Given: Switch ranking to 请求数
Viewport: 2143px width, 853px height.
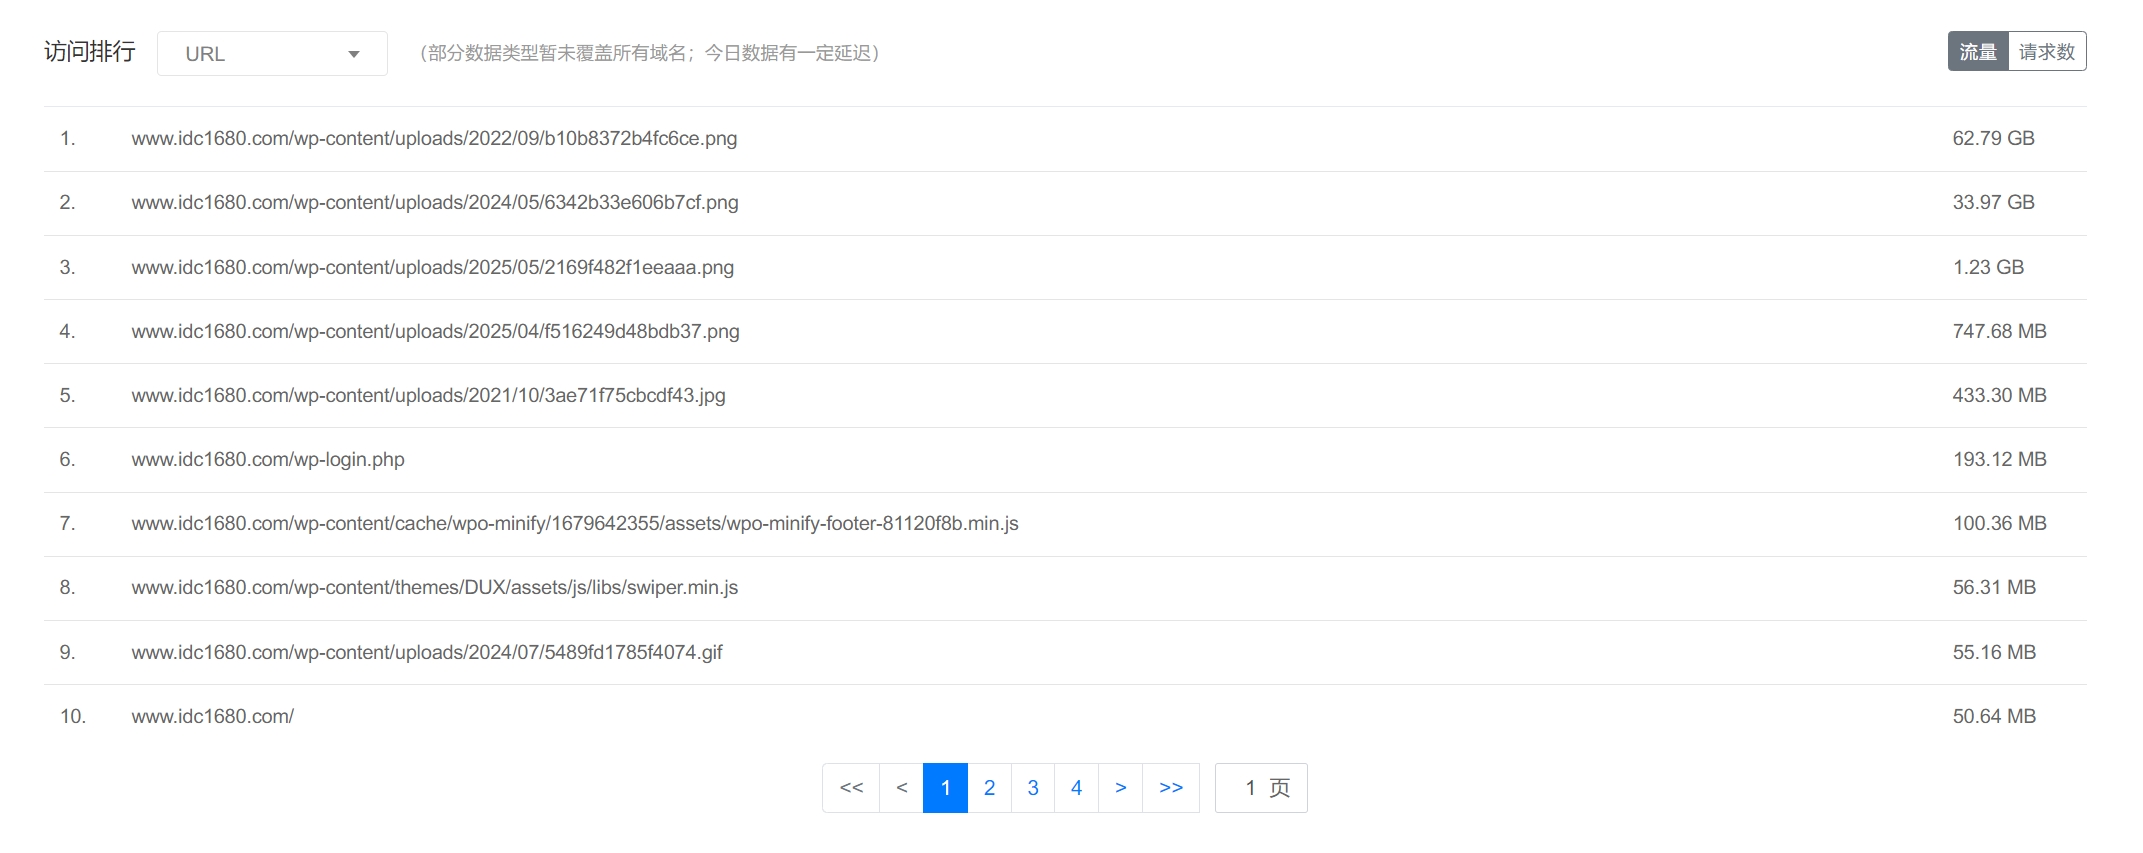Looking at the screenshot, I should coord(2047,52).
